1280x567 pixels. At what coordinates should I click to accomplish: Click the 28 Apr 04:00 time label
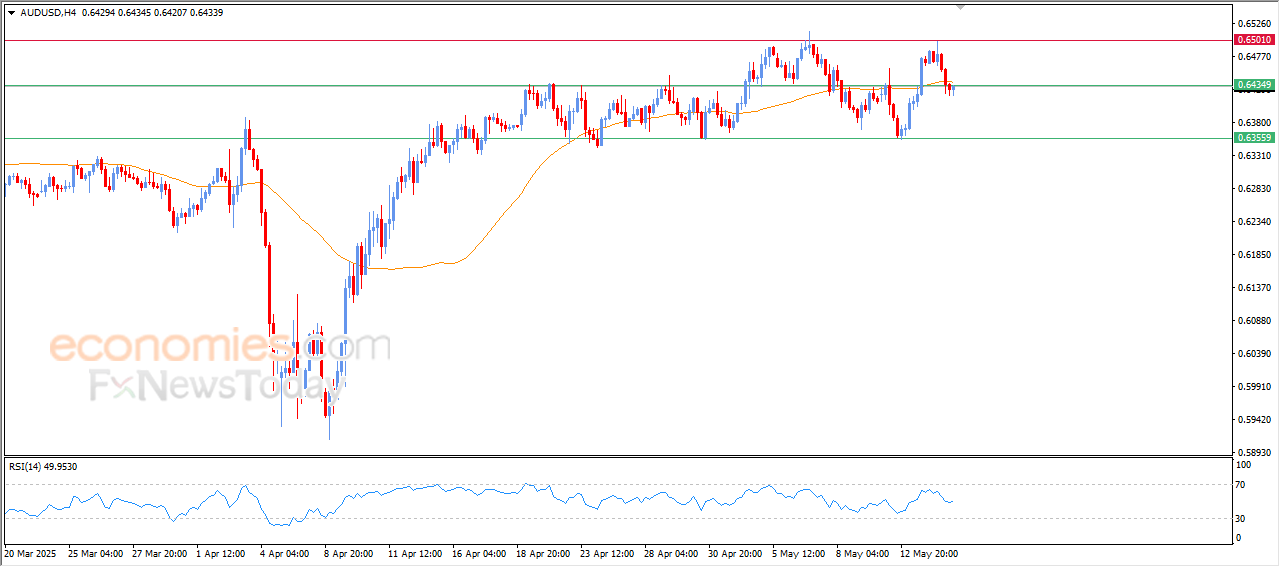click(x=672, y=552)
